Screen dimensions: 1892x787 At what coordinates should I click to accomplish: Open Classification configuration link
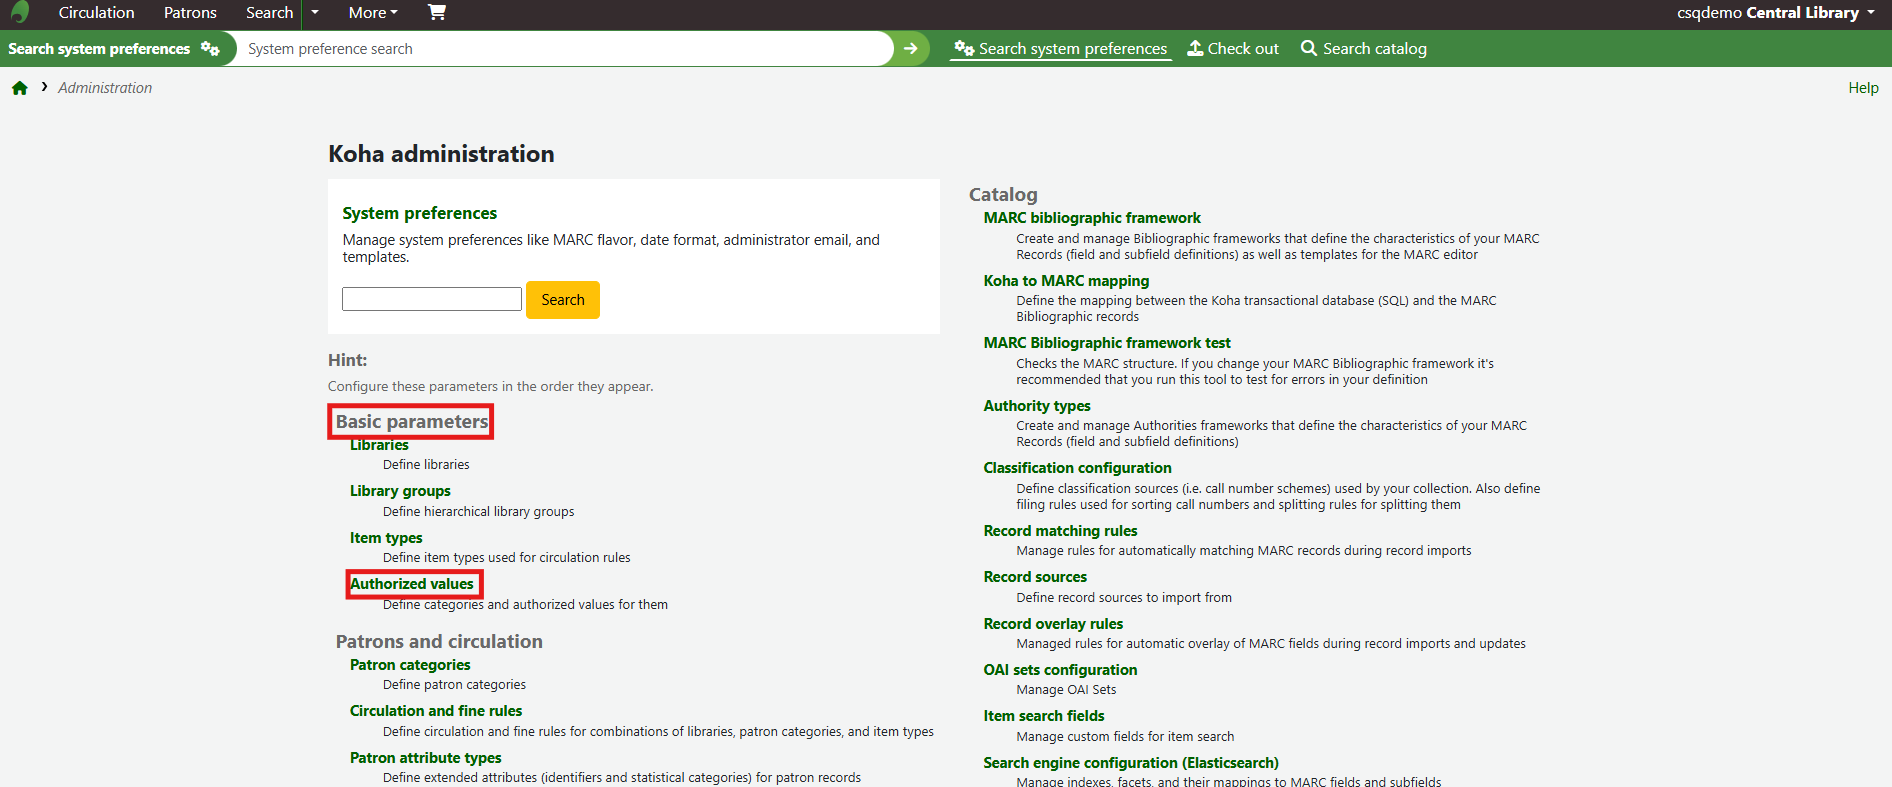pyautogui.click(x=1077, y=468)
